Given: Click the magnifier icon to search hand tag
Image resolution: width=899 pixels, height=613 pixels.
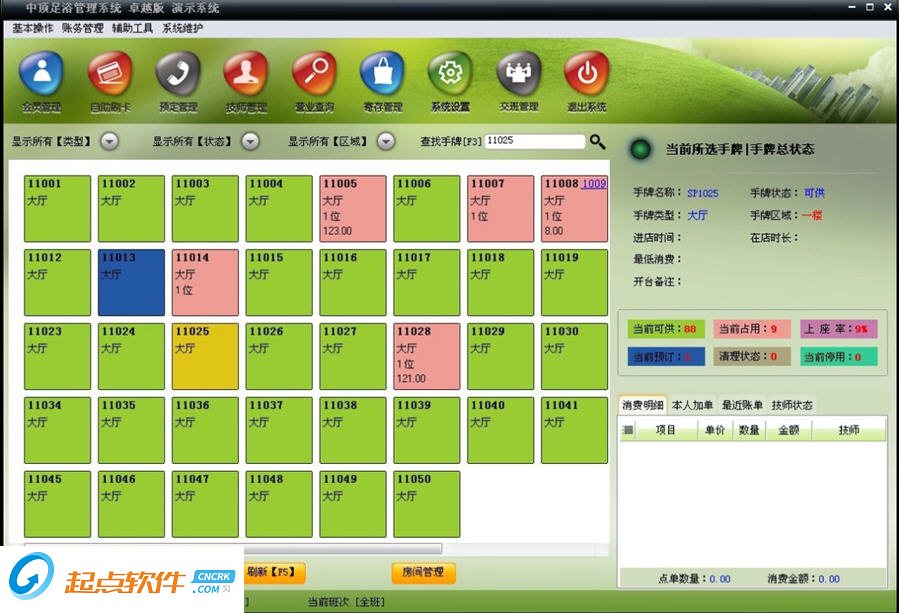Looking at the screenshot, I should (x=597, y=142).
